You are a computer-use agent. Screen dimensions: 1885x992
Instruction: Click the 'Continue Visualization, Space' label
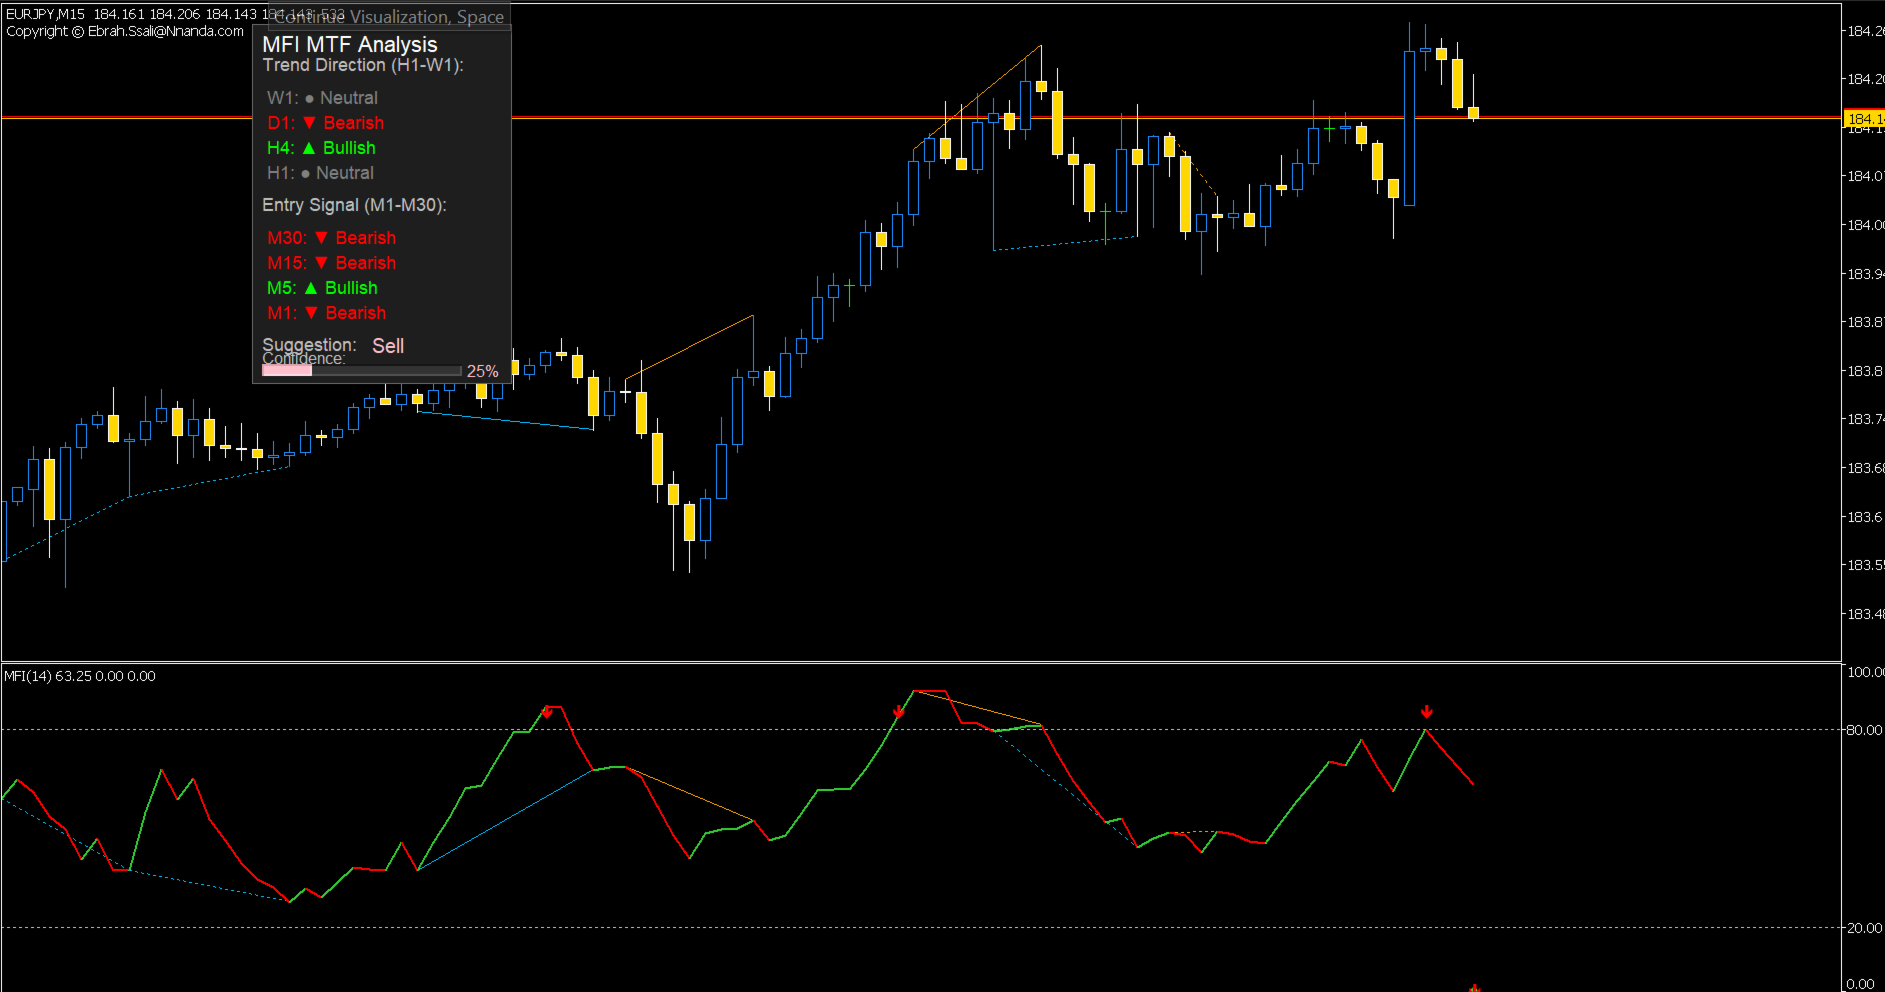(x=389, y=17)
